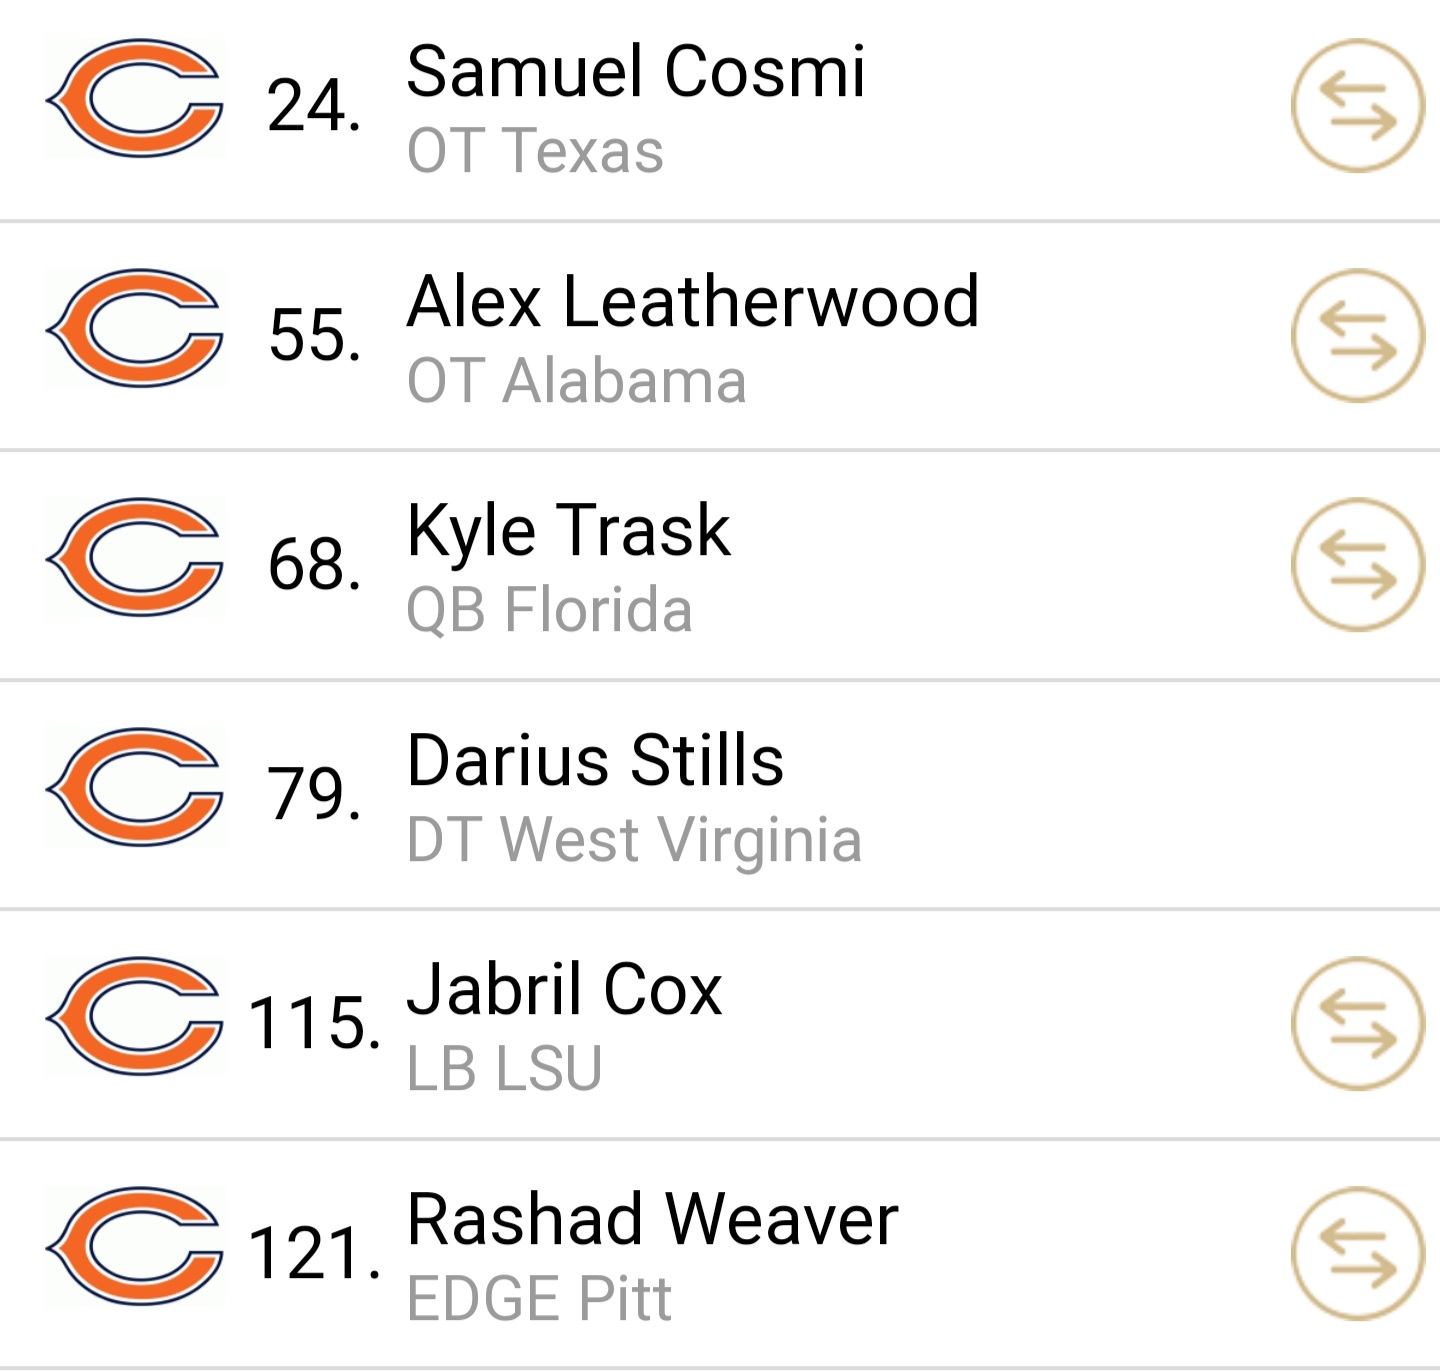This screenshot has height=1371, width=1440.
Task: Tap the swap icon for Alex Leatherwood
Action: tap(1357, 336)
